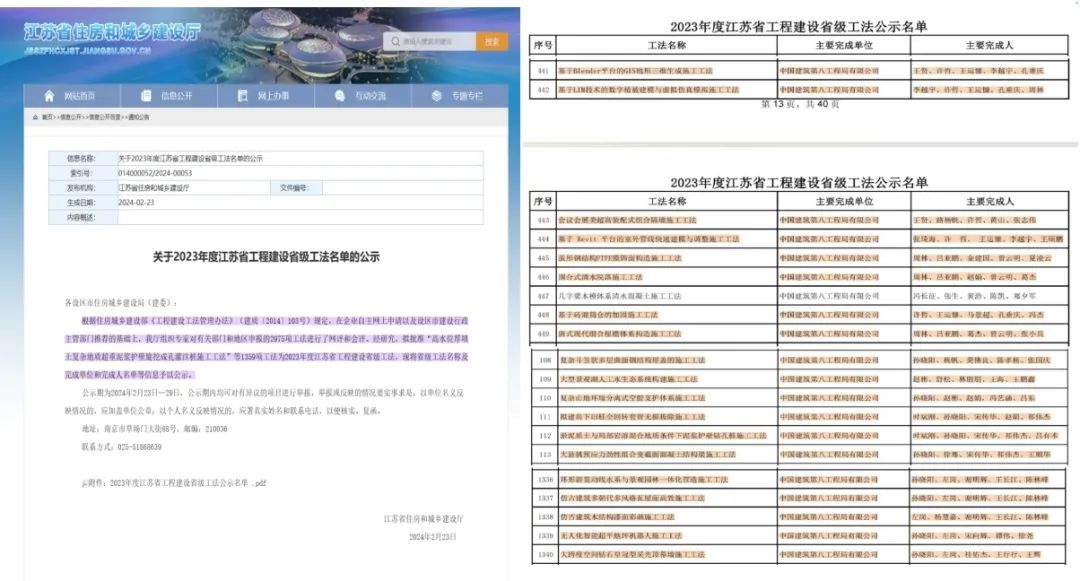Click row 443 serial number cell
This screenshot has width=1080, height=581.
pos(543,220)
